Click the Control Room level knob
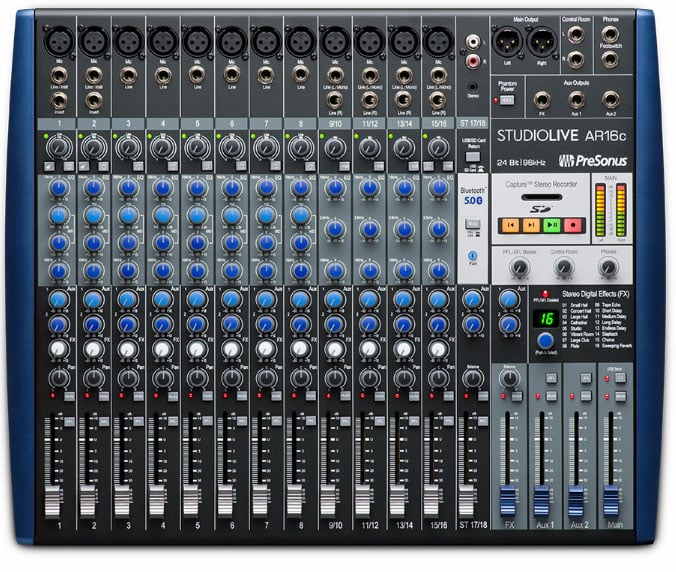The image size is (676, 572). 563,267
